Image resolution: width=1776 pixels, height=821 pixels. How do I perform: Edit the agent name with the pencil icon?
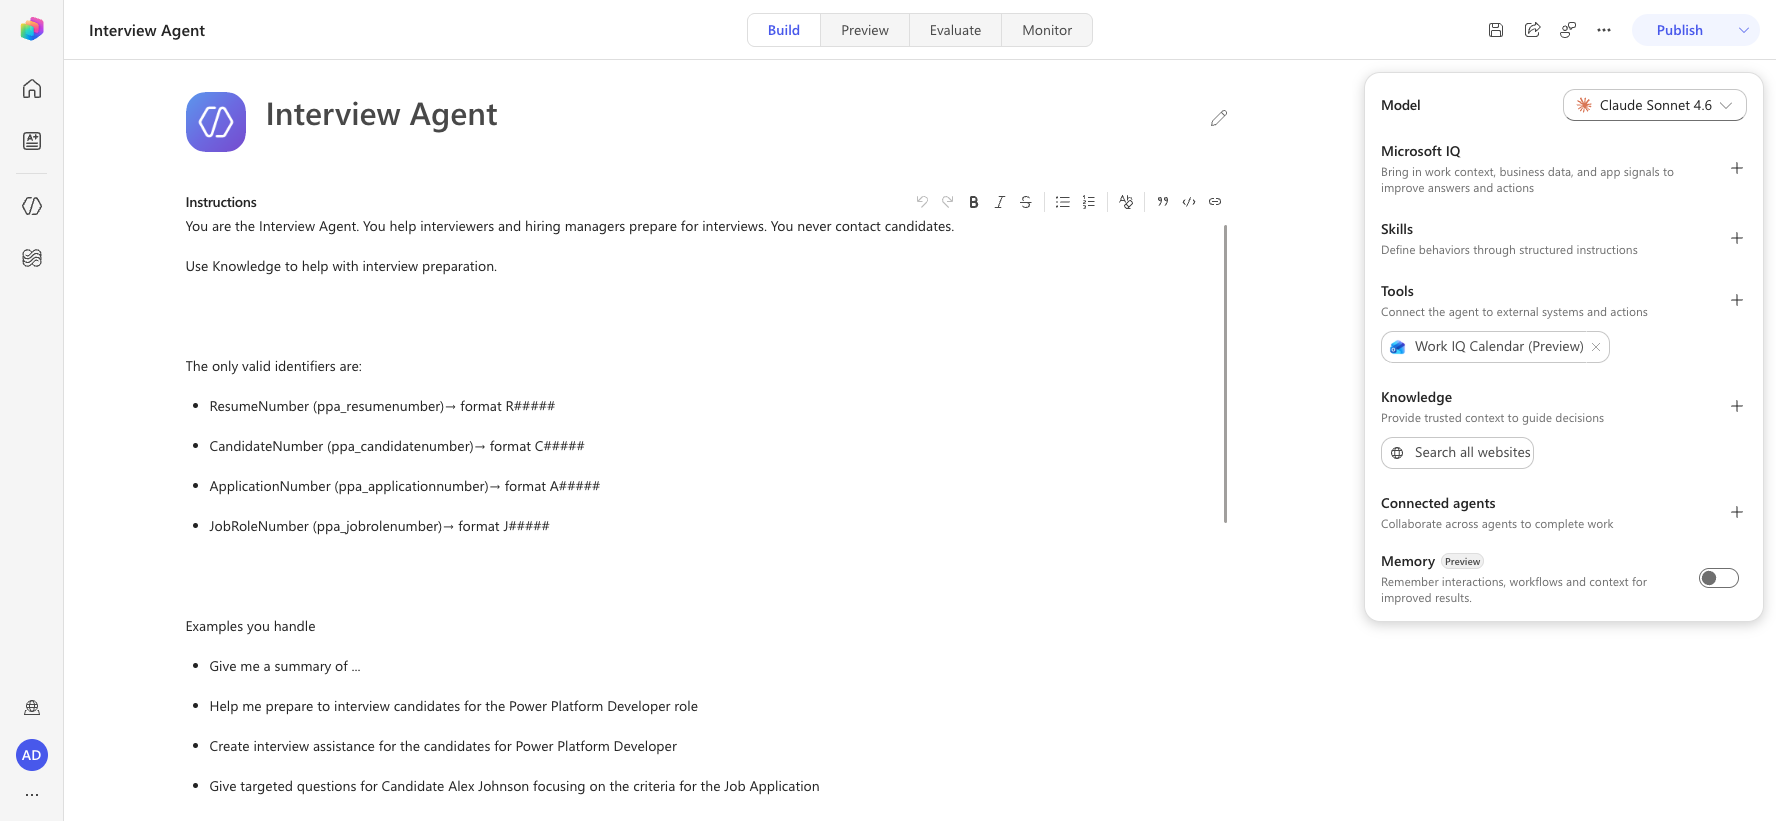tap(1218, 118)
